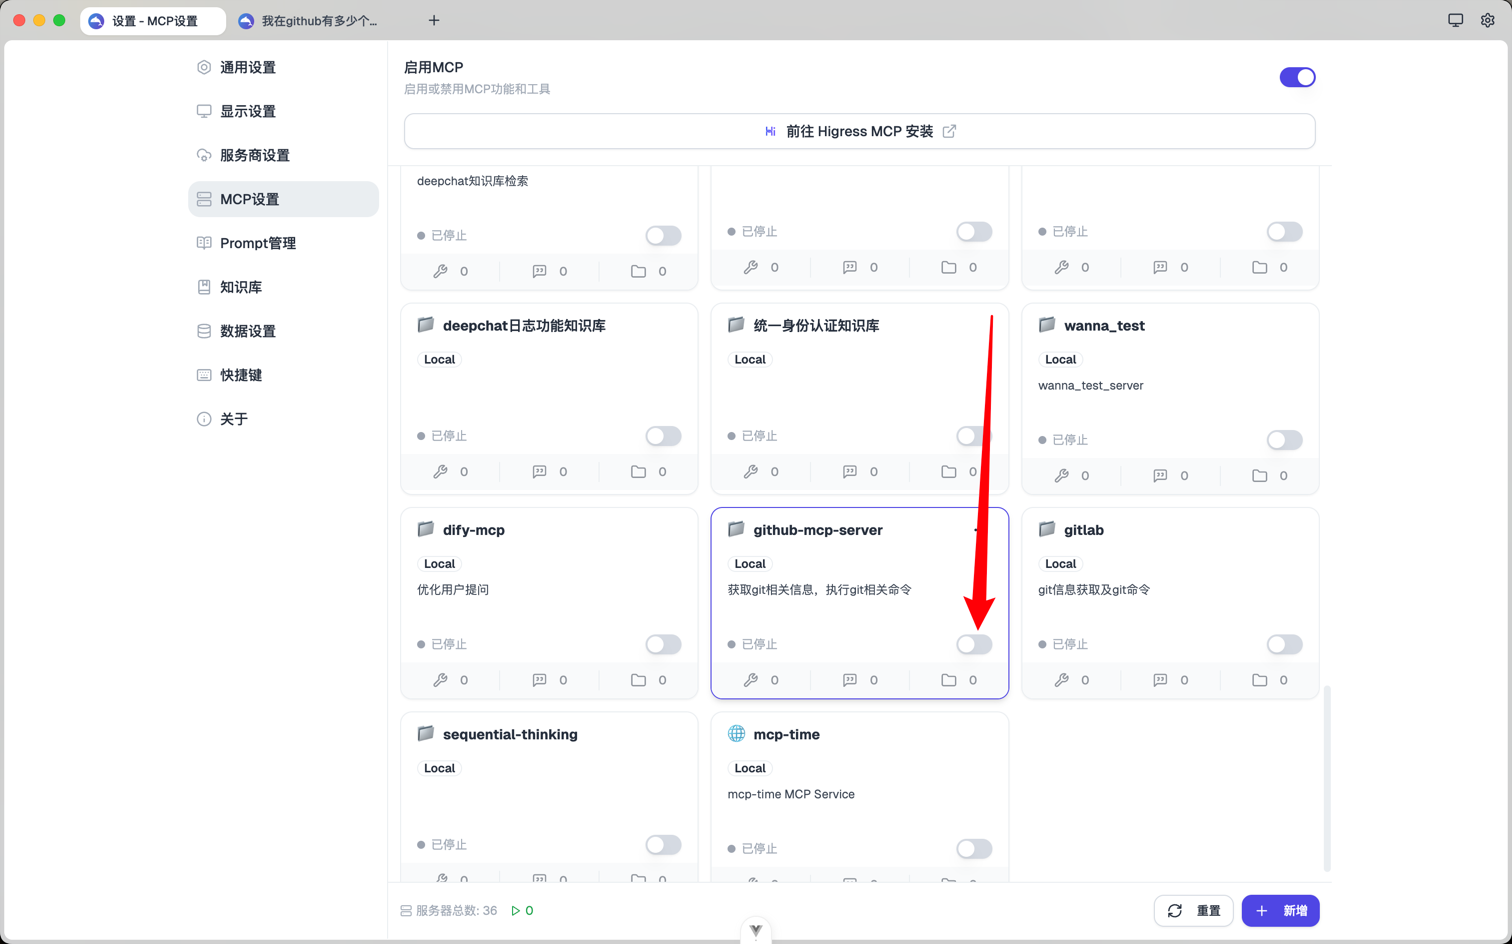Click the globe icon of mcp-time card
Screen dimensions: 1512x944
pos(736,734)
